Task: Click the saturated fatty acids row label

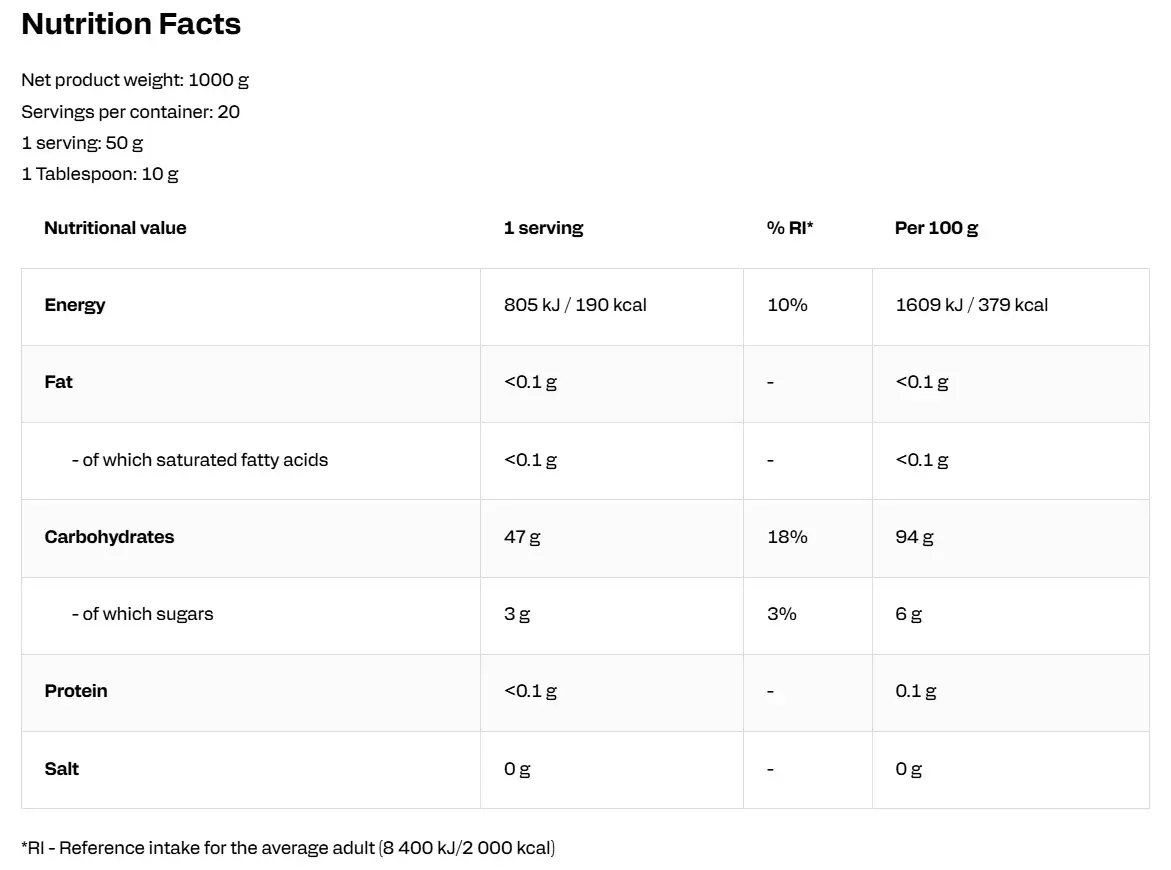Action: coord(200,460)
